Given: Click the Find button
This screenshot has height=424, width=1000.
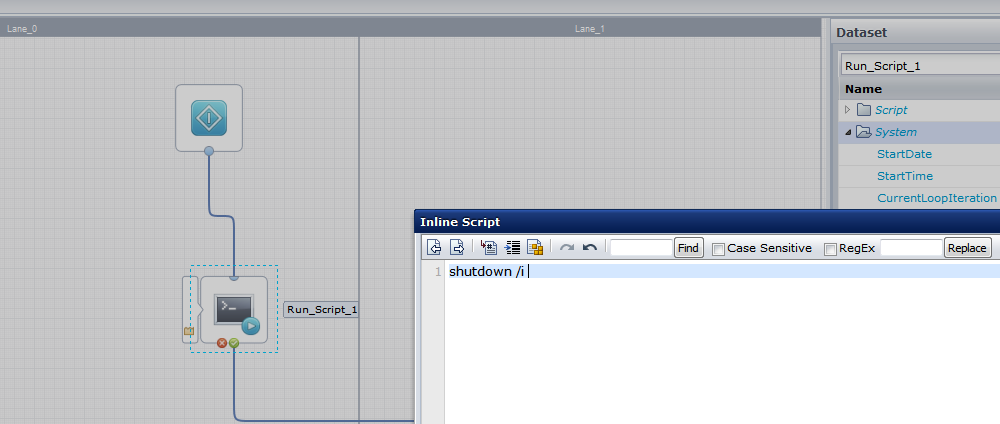Looking at the screenshot, I should tap(688, 248).
